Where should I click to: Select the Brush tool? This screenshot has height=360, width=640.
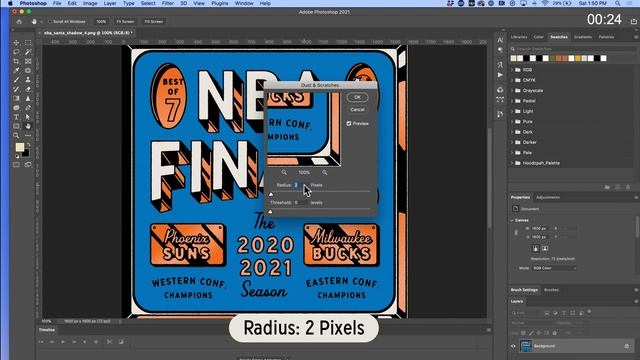[x=16, y=80]
